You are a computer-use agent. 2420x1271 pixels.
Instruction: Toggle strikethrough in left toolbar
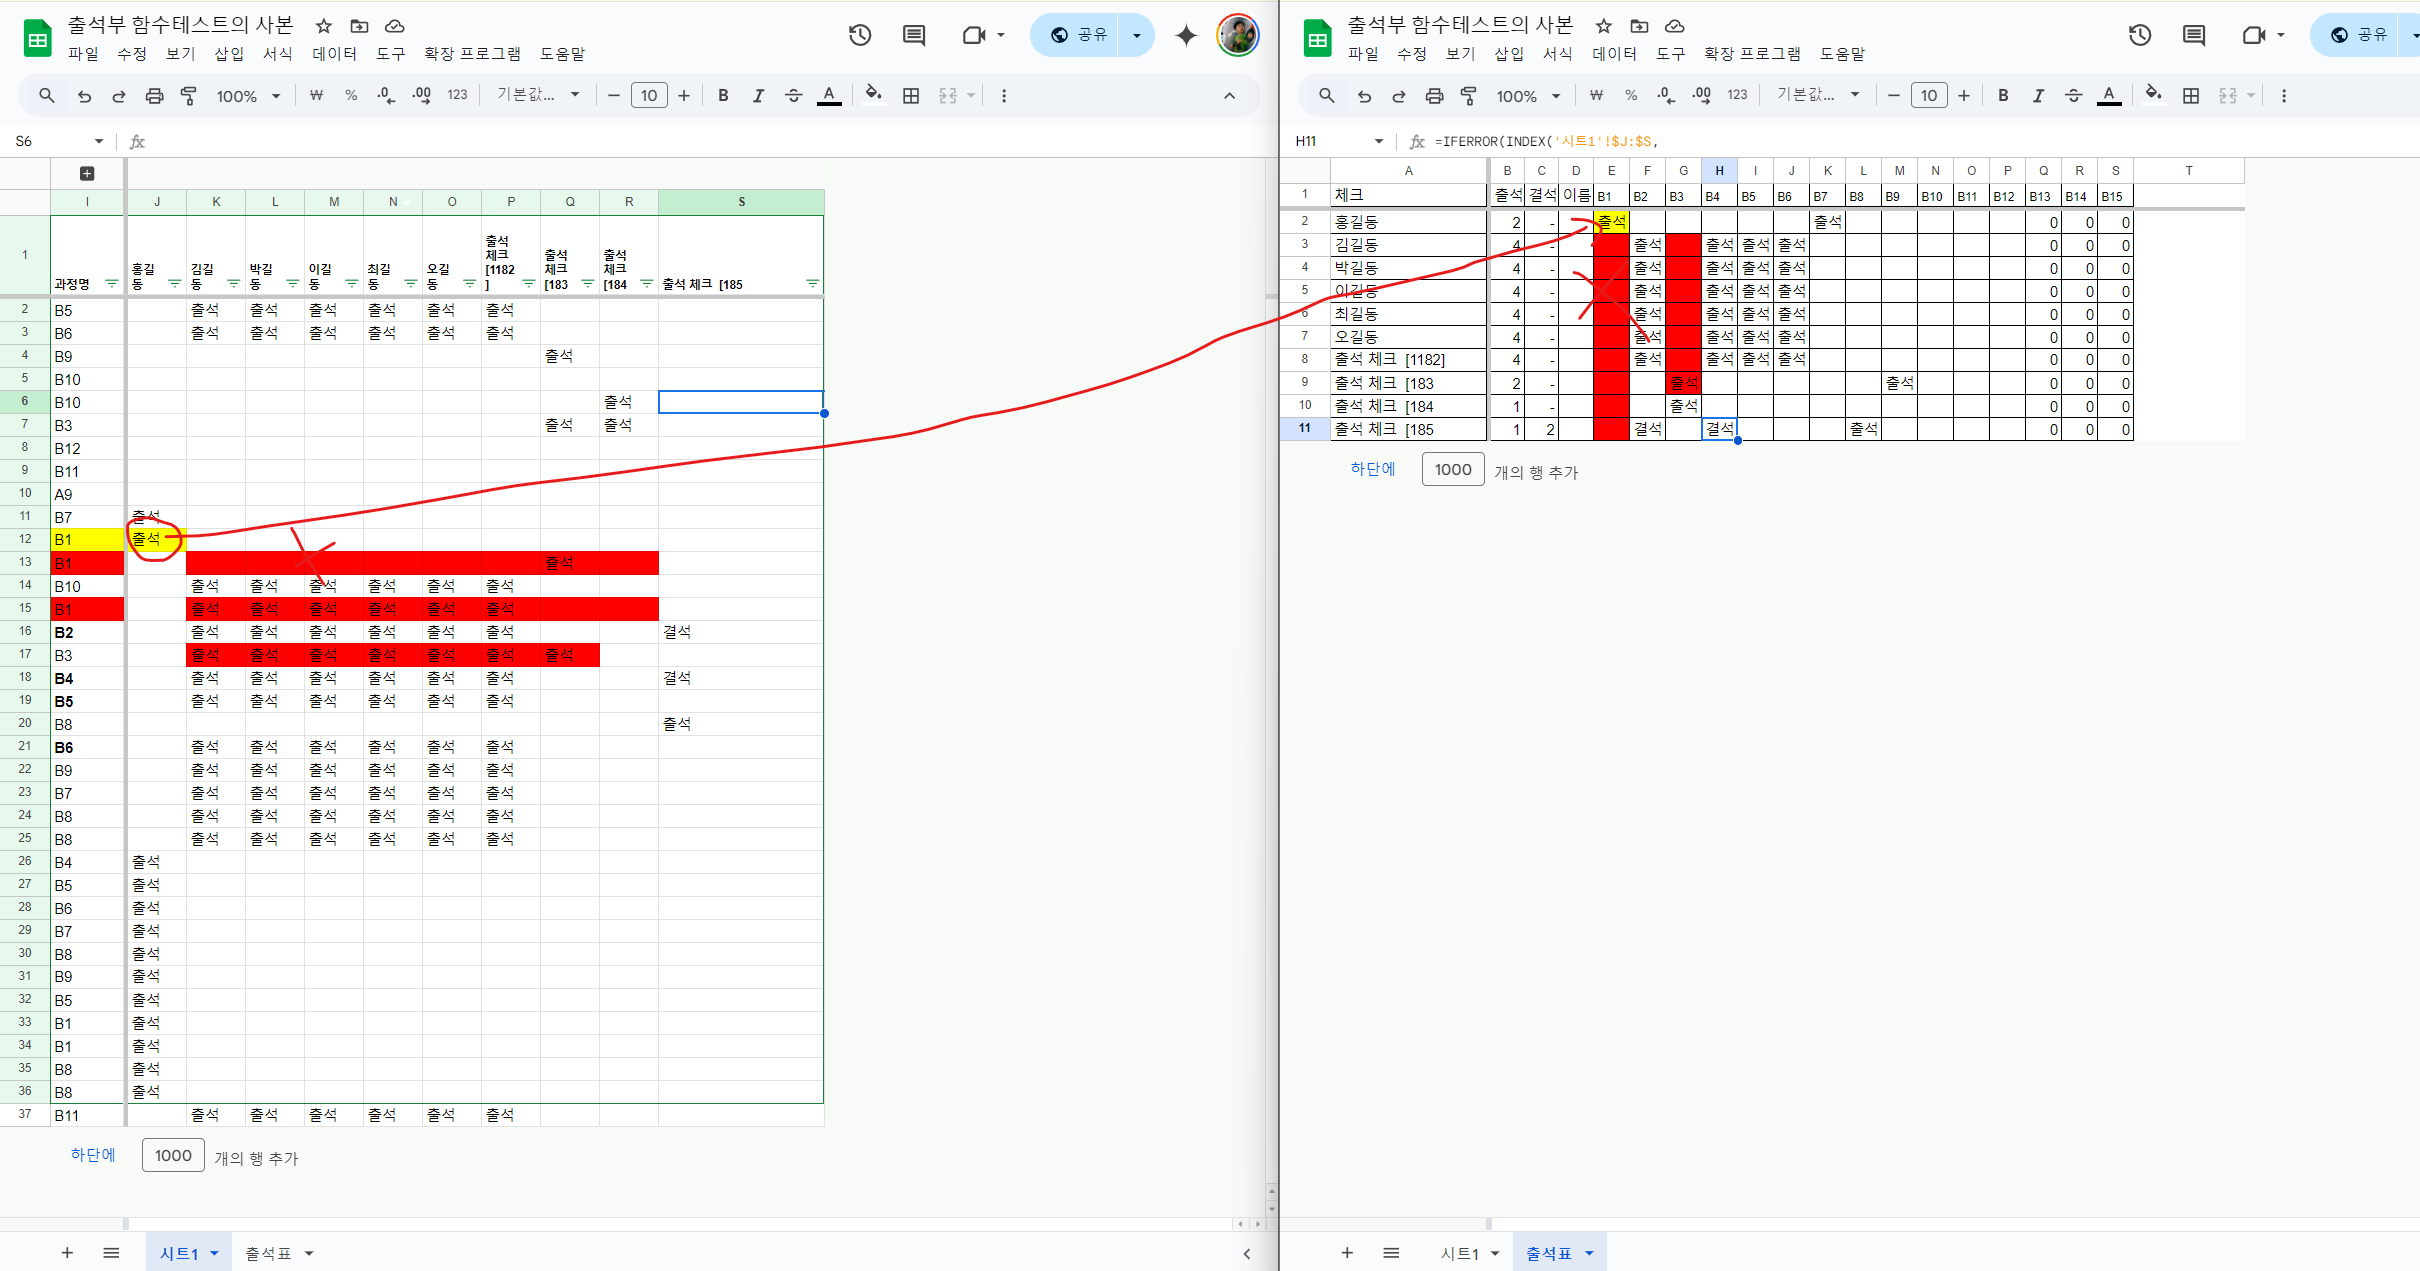click(793, 96)
